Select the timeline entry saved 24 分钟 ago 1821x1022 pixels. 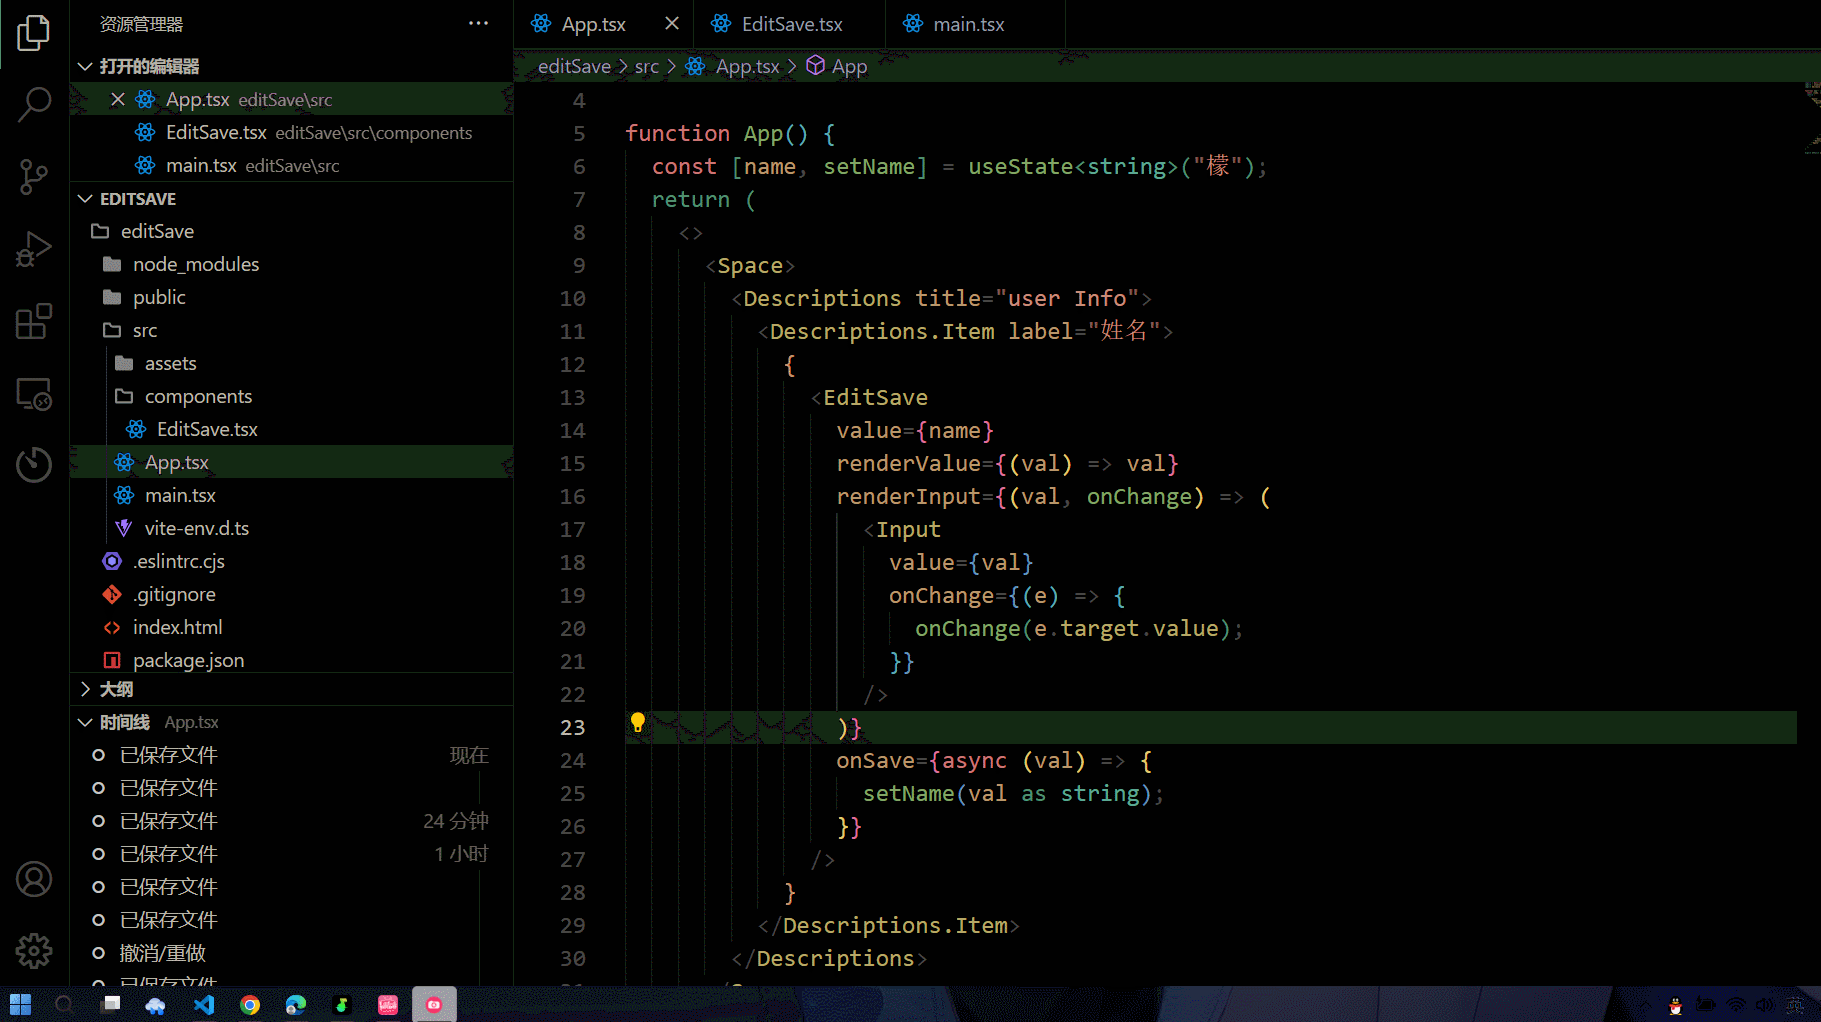coord(291,821)
